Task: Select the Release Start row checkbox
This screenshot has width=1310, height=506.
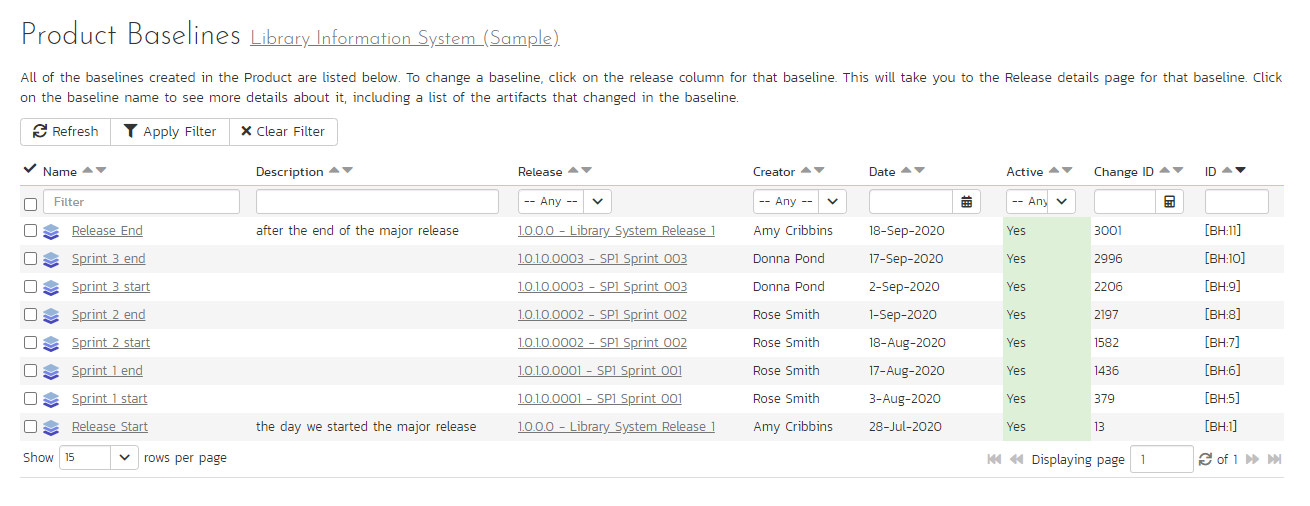Action: pyautogui.click(x=30, y=427)
